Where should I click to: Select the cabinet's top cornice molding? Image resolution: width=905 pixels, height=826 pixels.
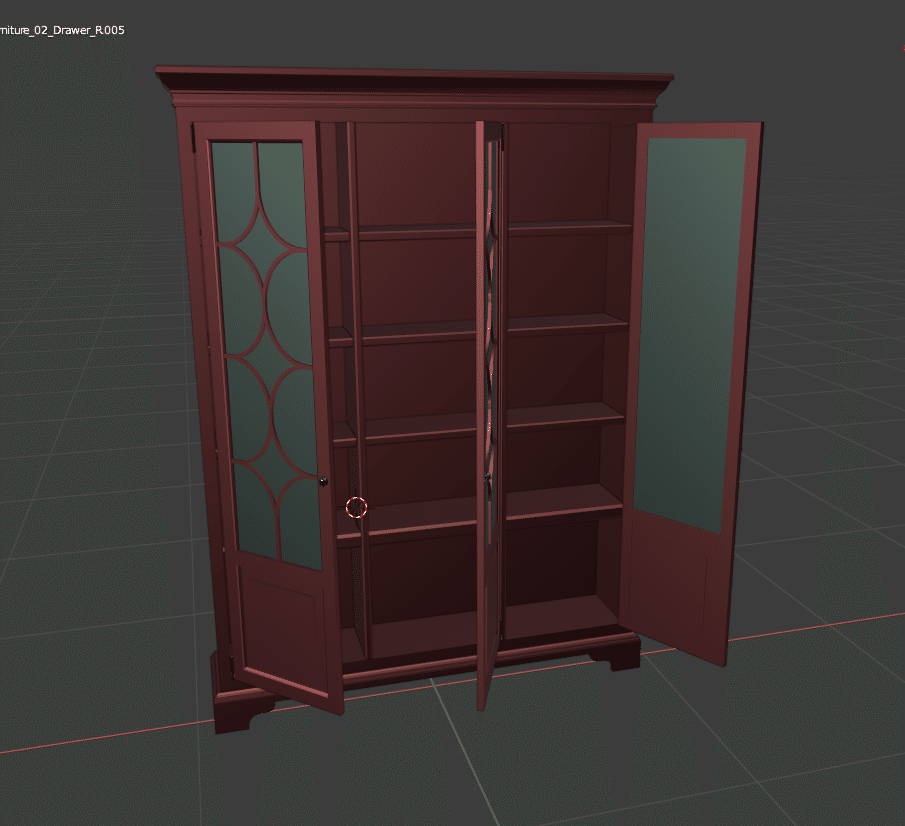[x=414, y=88]
